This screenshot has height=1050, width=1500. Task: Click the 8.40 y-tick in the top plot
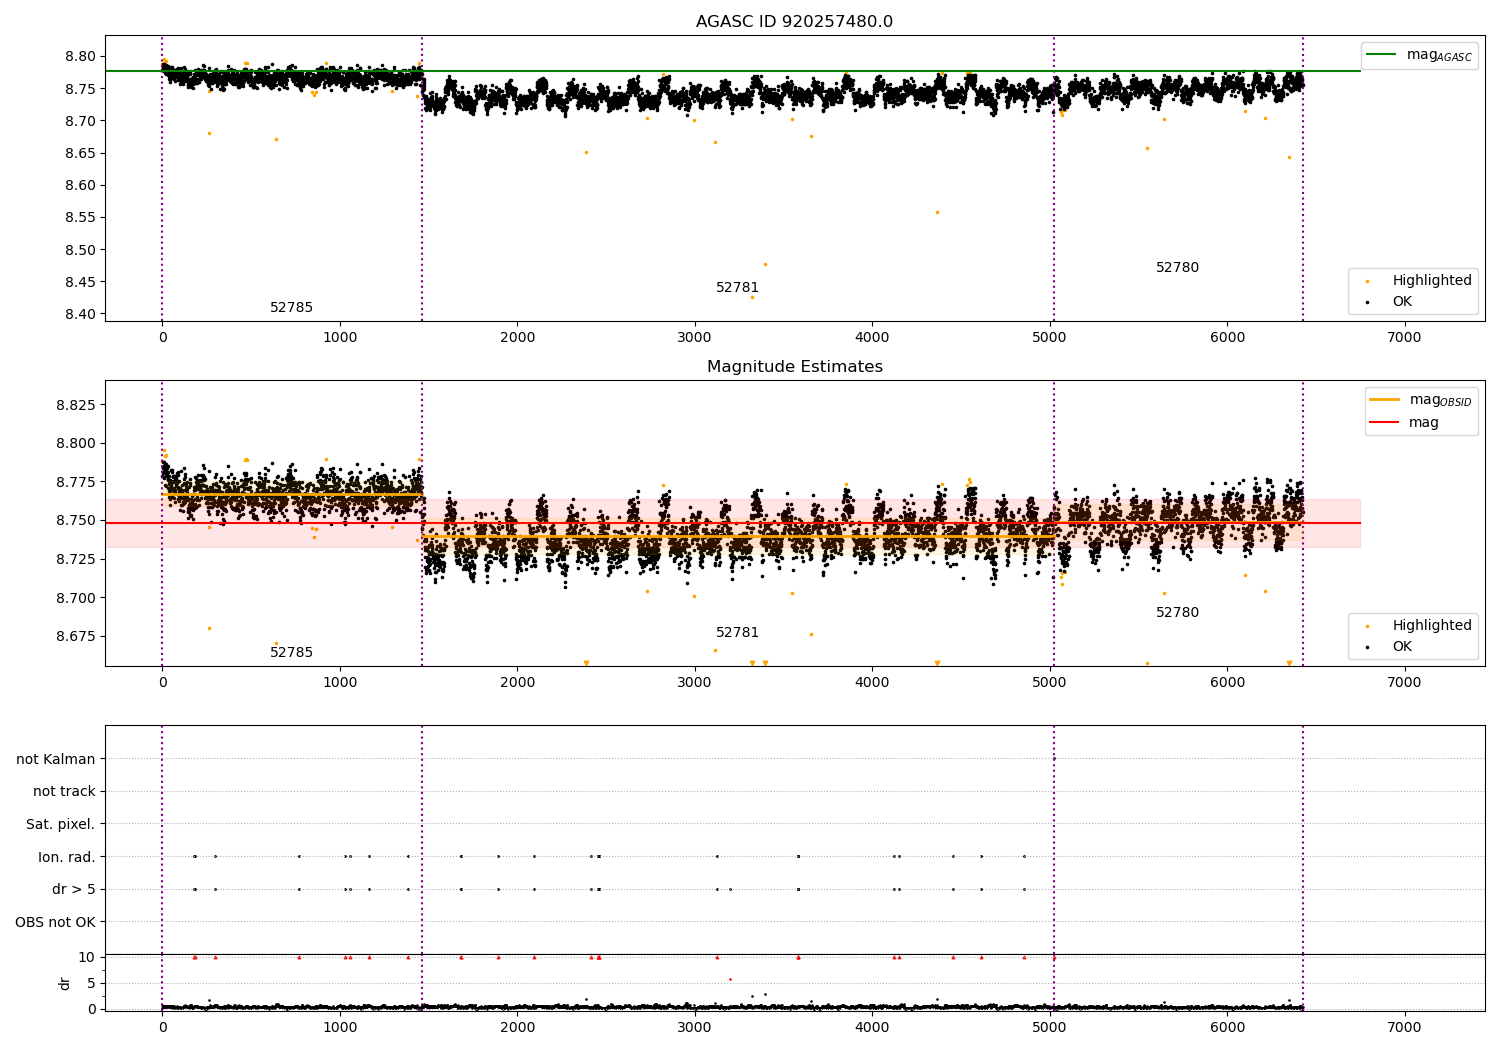[80, 315]
